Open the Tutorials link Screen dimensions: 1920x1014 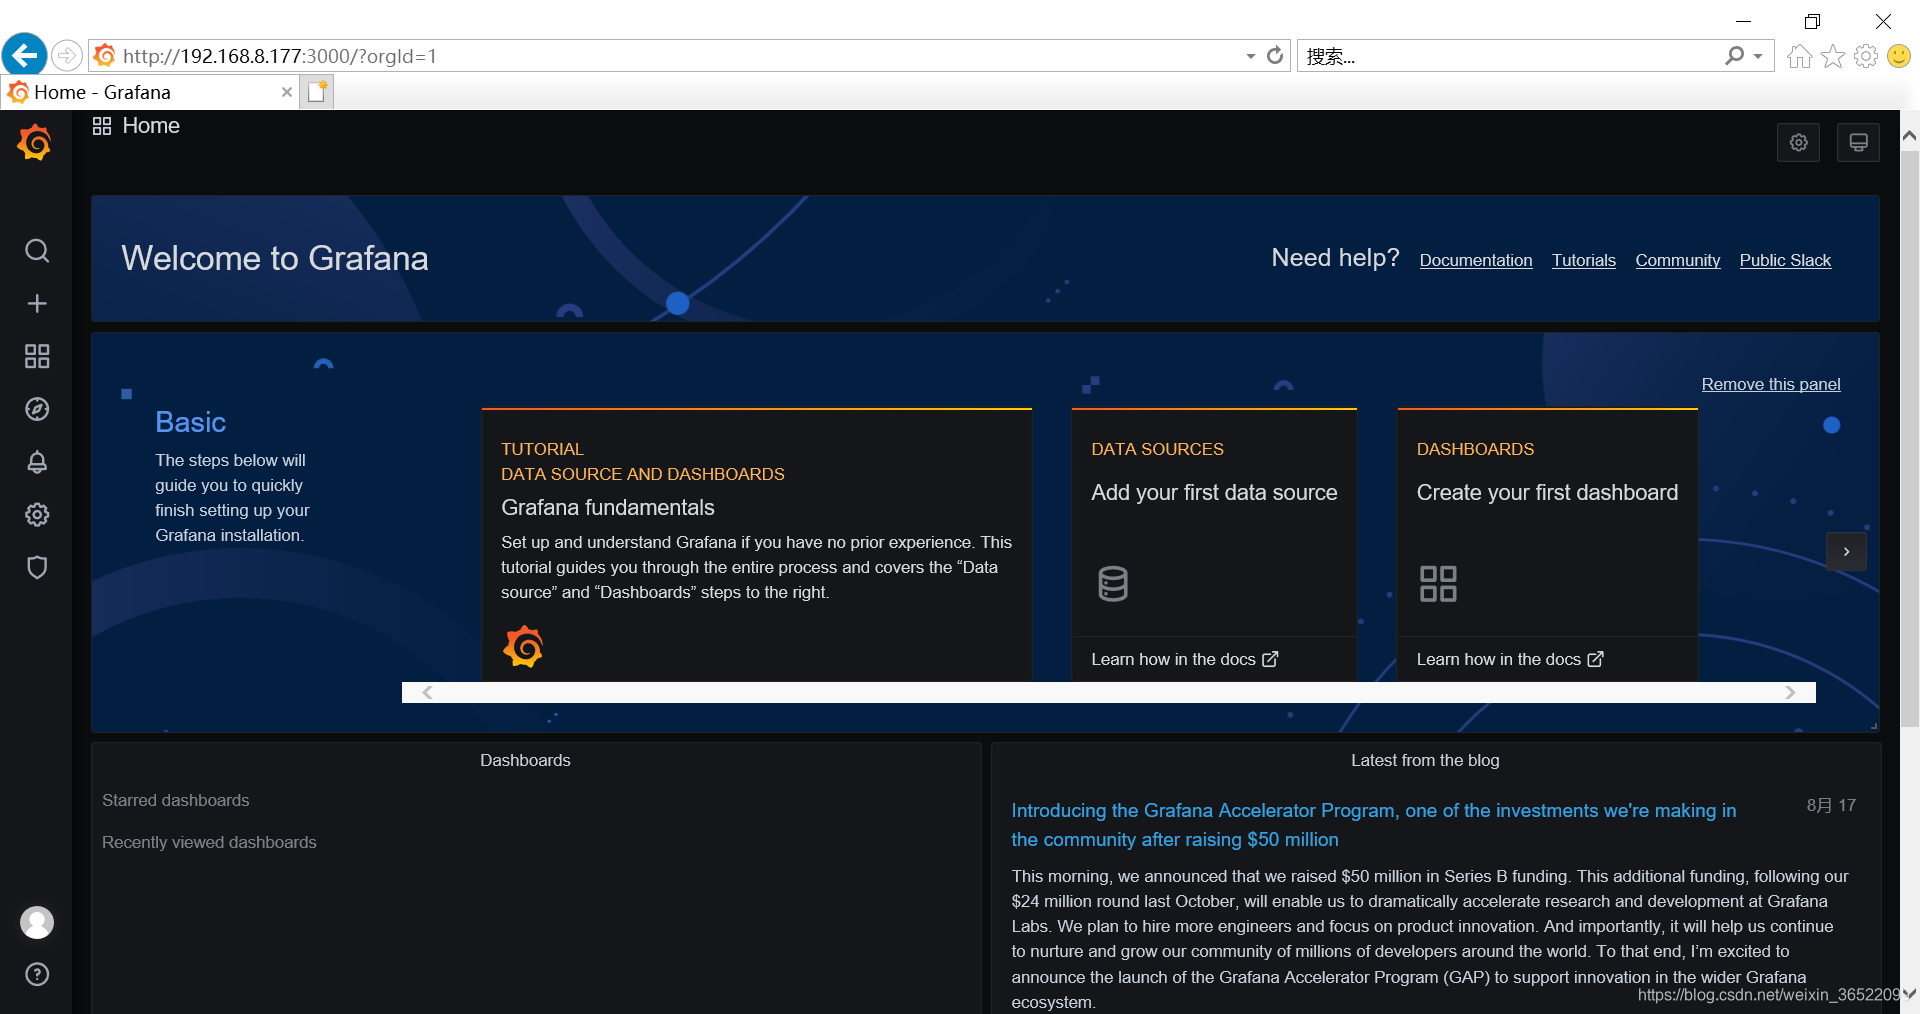point(1584,260)
